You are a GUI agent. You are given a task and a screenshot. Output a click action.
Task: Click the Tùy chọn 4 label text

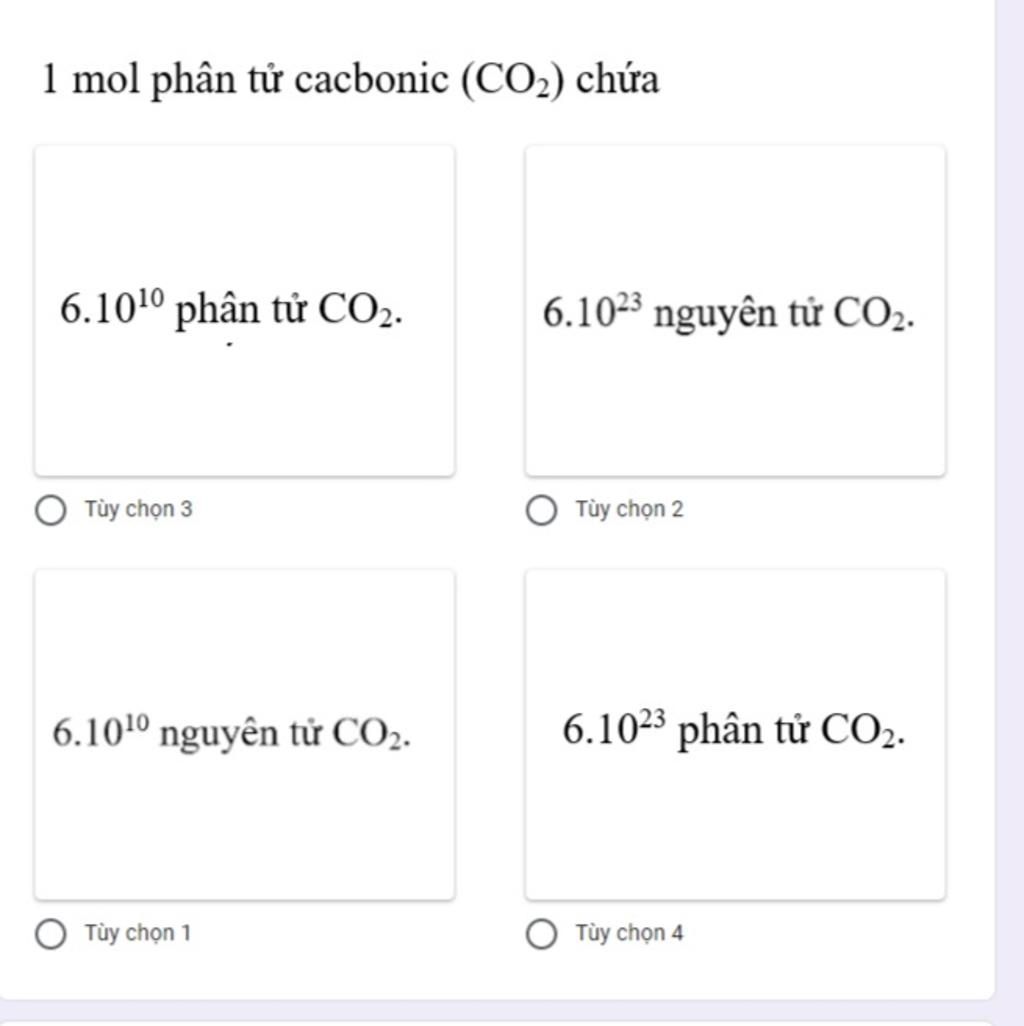629,932
